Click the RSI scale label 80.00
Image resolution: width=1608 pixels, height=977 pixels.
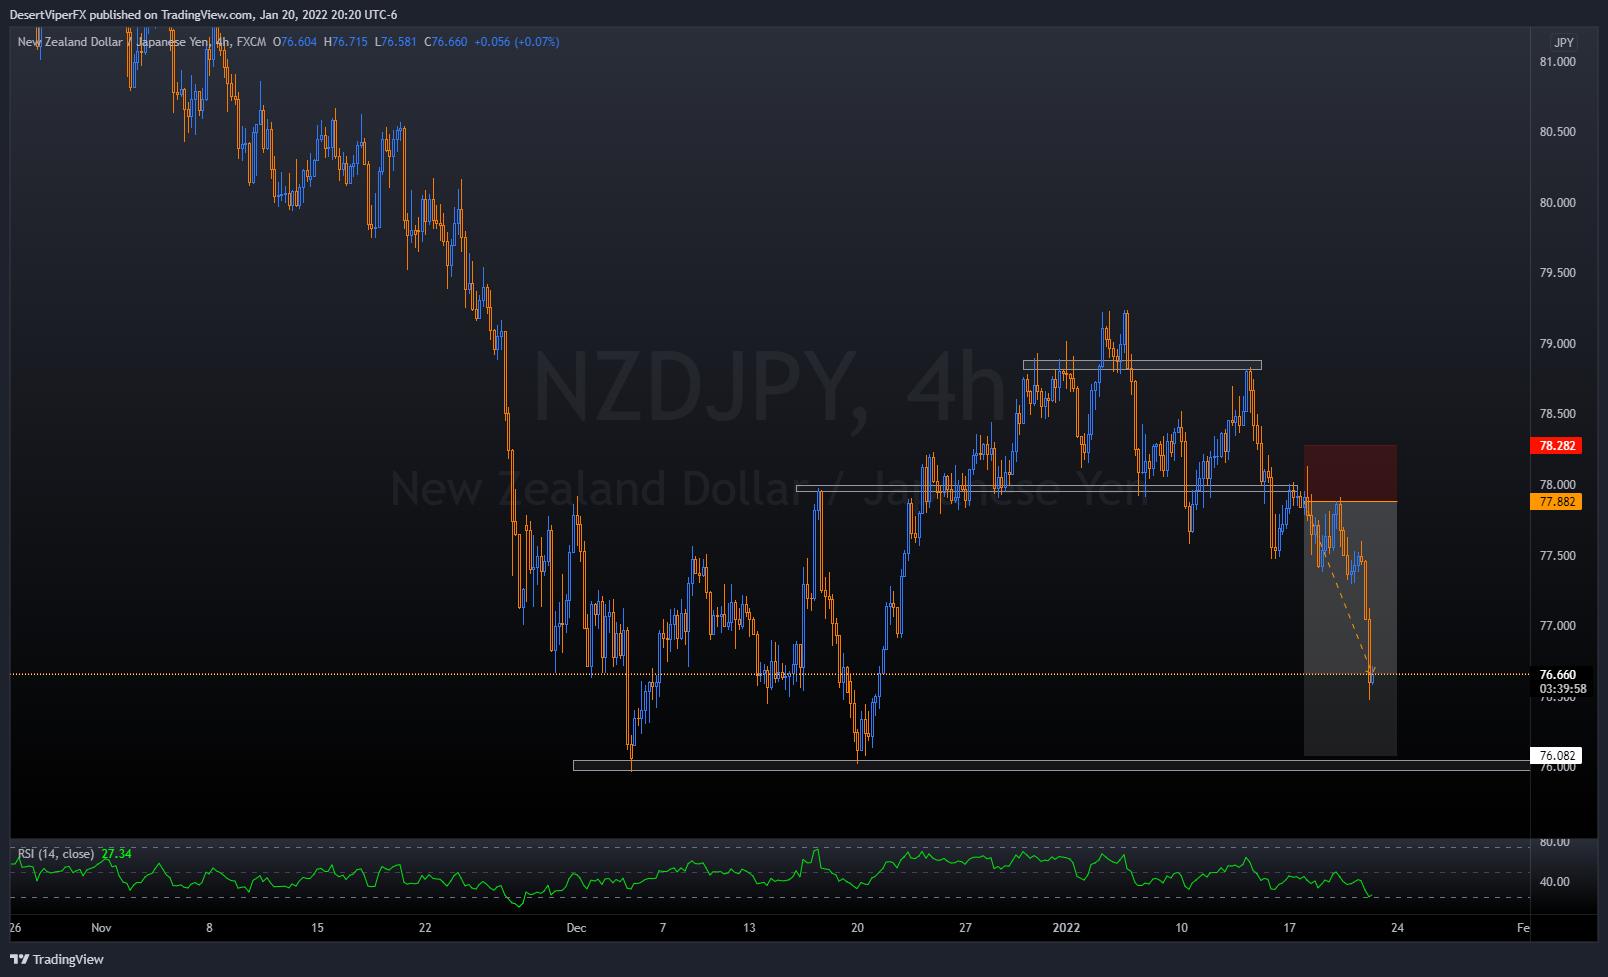(x=1554, y=842)
